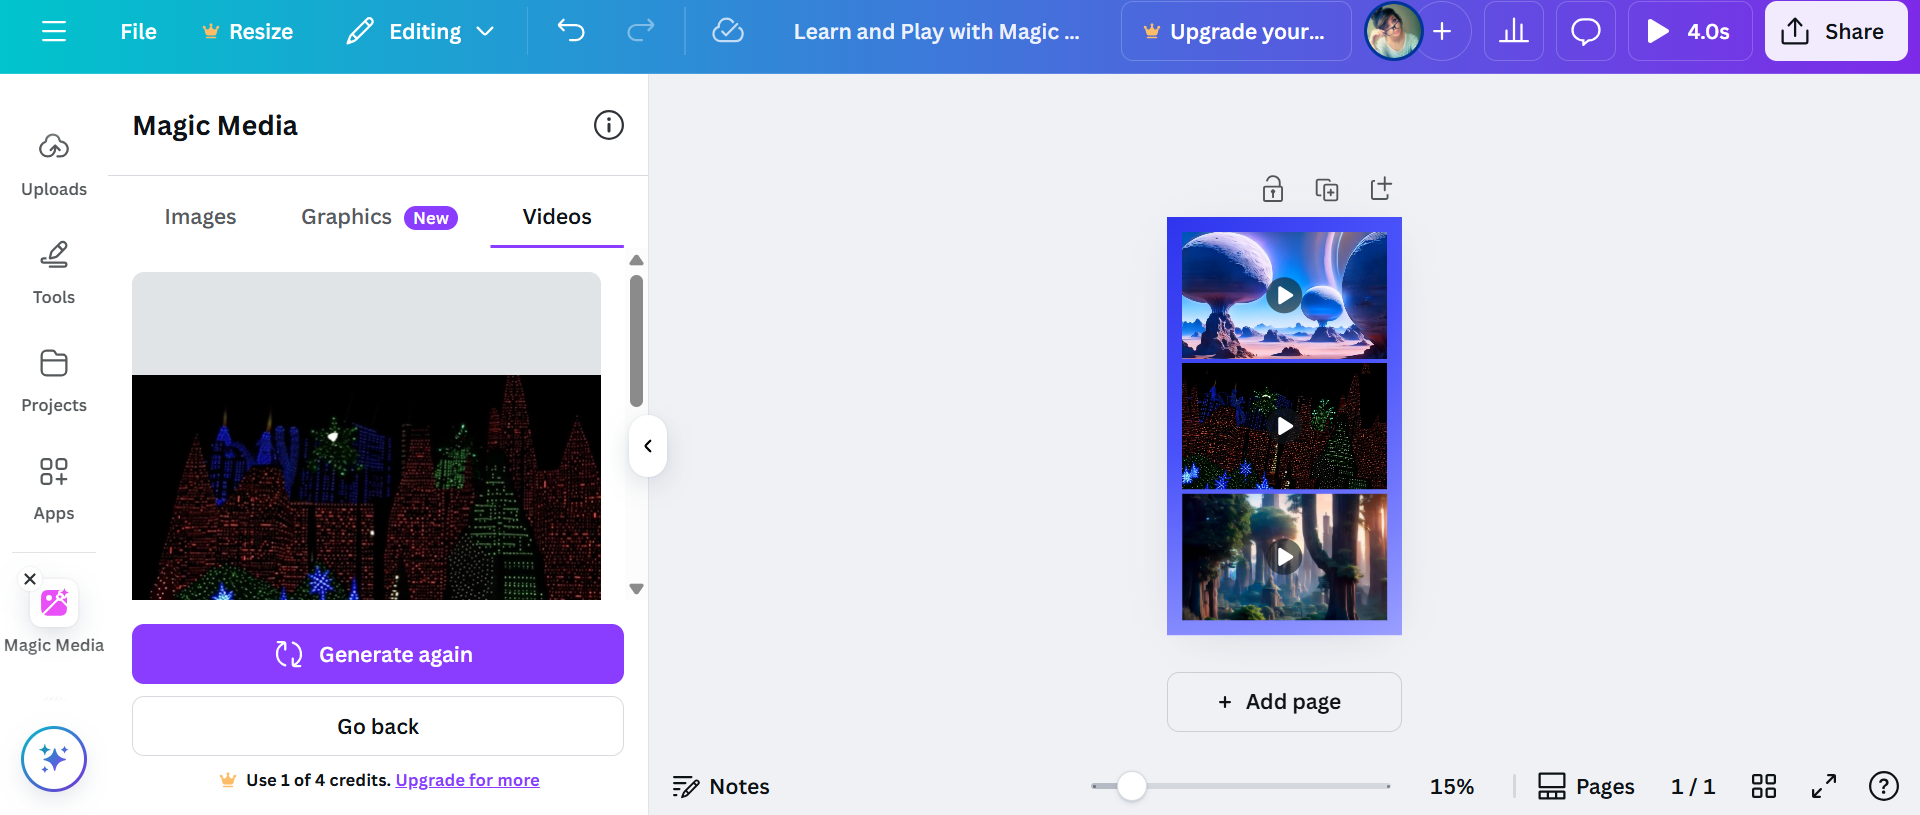Remove Magic Media from sidebar with X
Screen dimensions: 1920x815
(x=30, y=579)
